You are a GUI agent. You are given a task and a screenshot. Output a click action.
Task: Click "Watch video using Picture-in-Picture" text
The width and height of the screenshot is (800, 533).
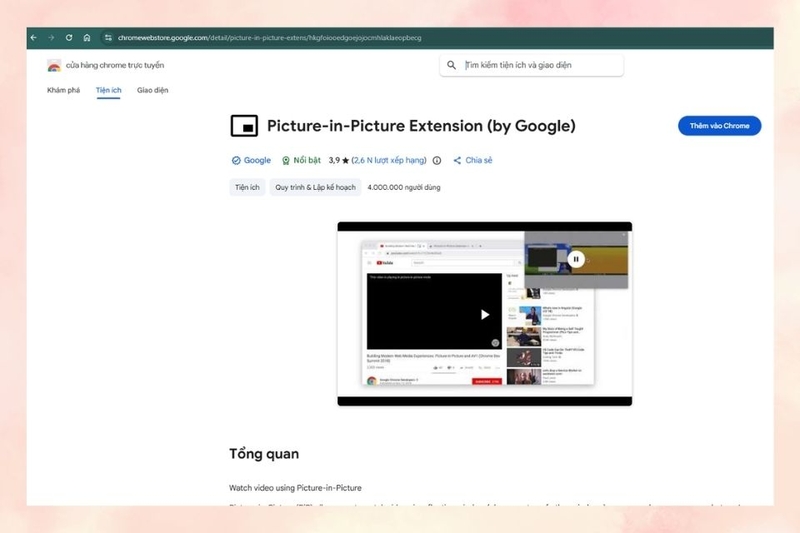point(295,488)
